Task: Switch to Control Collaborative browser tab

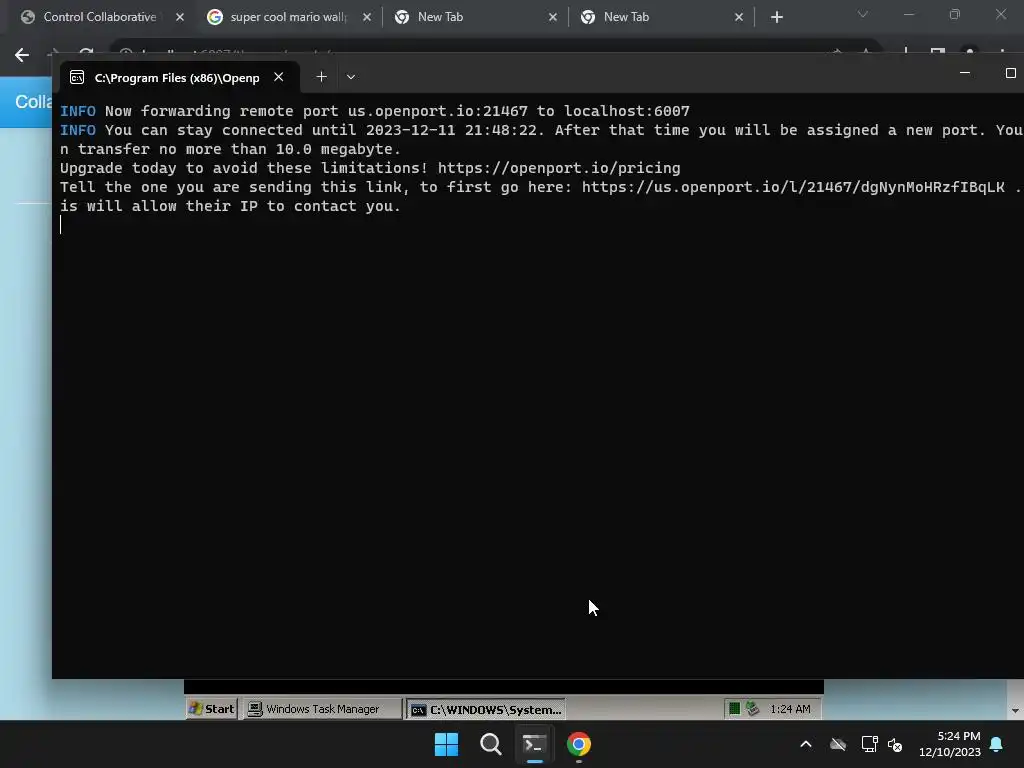Action: pos(99,17)
